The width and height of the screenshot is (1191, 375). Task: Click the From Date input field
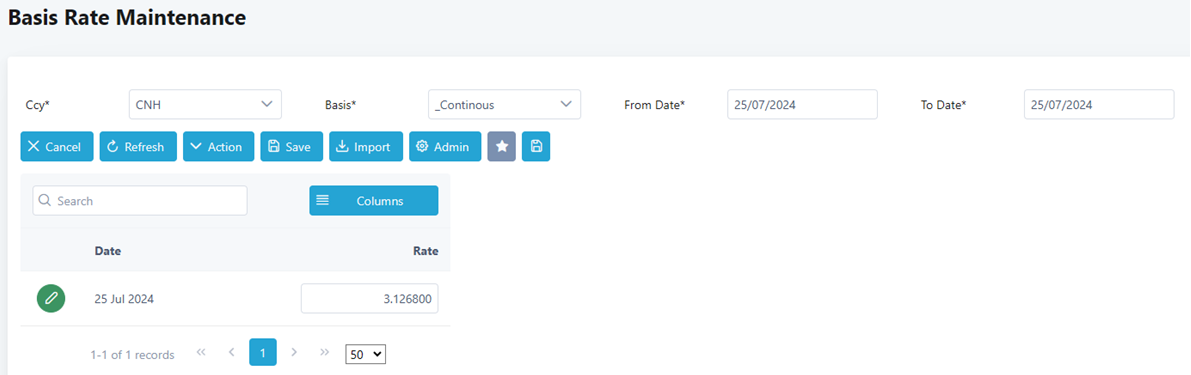click(x=802, y=105)
